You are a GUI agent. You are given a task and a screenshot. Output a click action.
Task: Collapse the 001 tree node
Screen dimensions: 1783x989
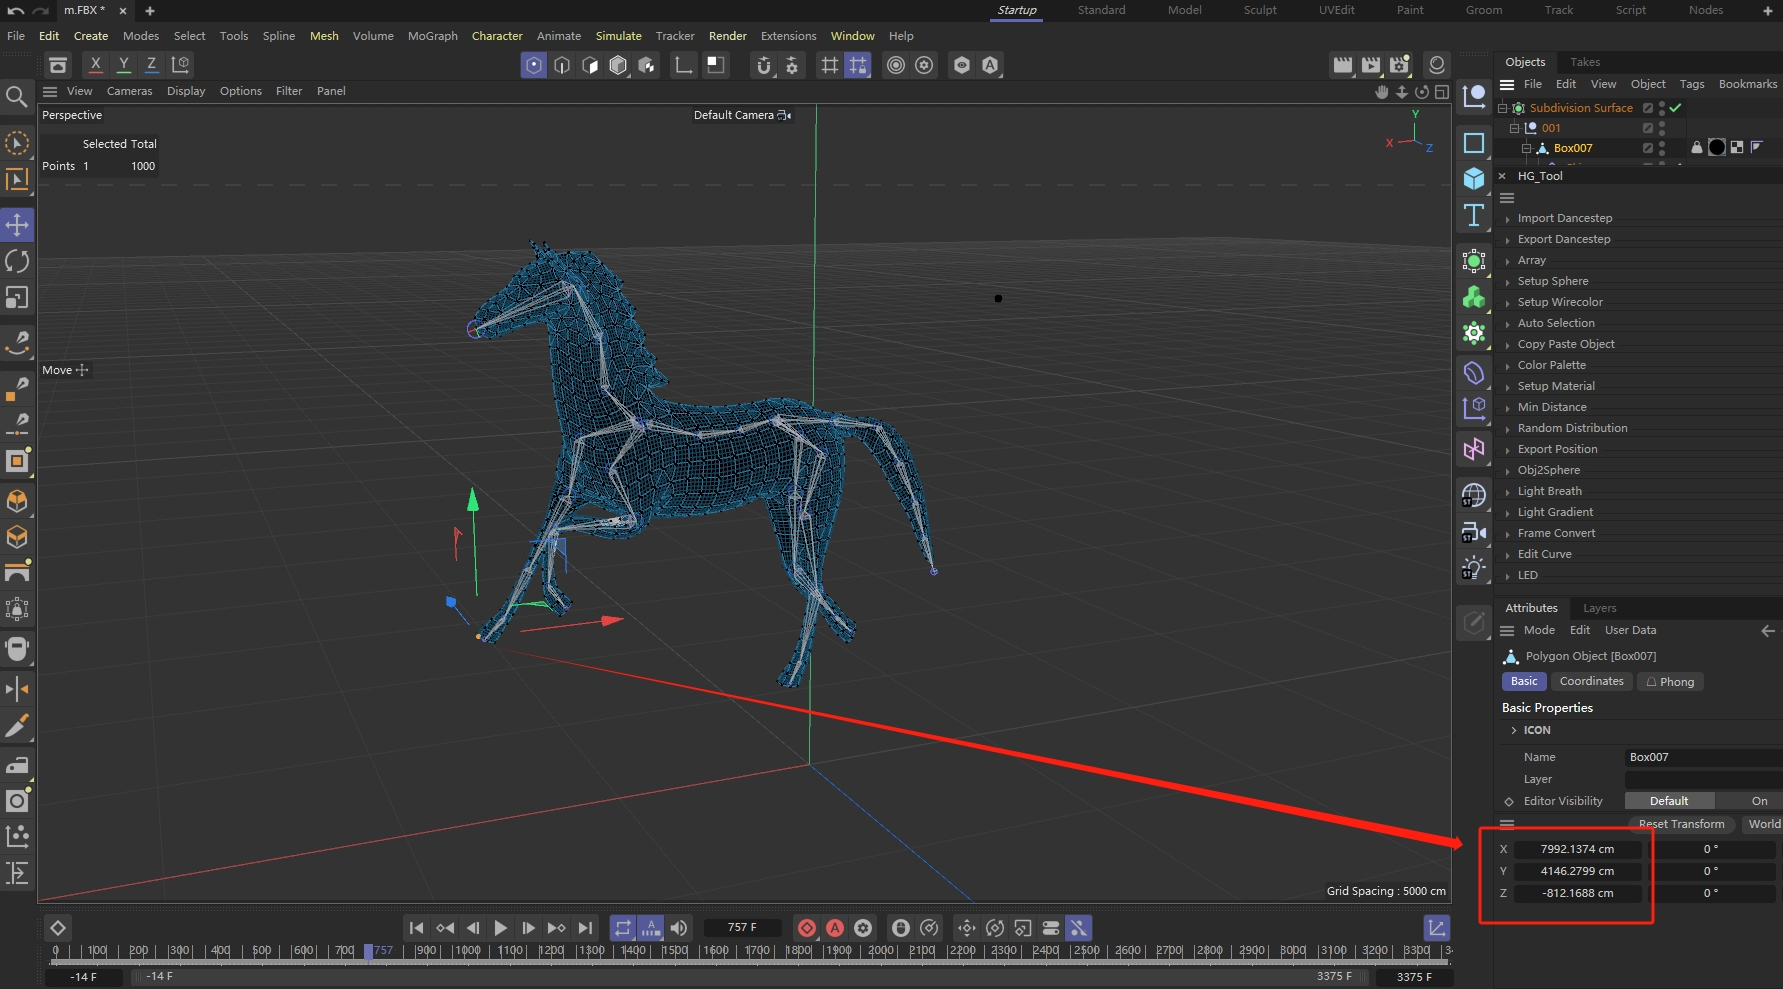[x=1514, y=128]
